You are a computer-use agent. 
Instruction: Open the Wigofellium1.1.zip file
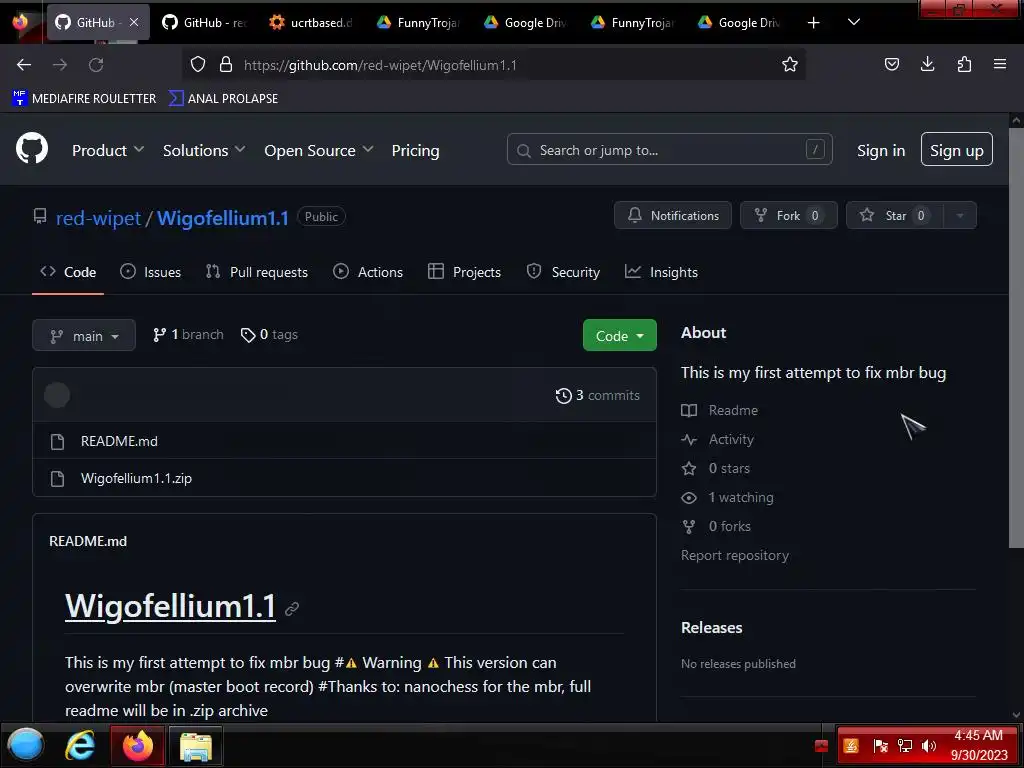[136, 479]
